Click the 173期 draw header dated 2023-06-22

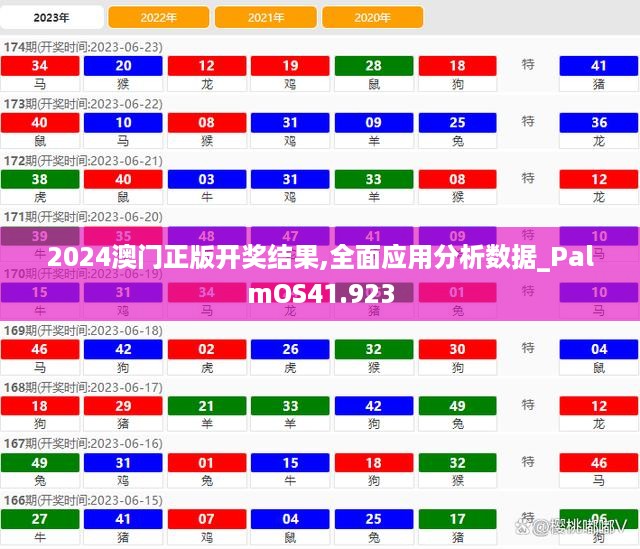tap(83, 104)
